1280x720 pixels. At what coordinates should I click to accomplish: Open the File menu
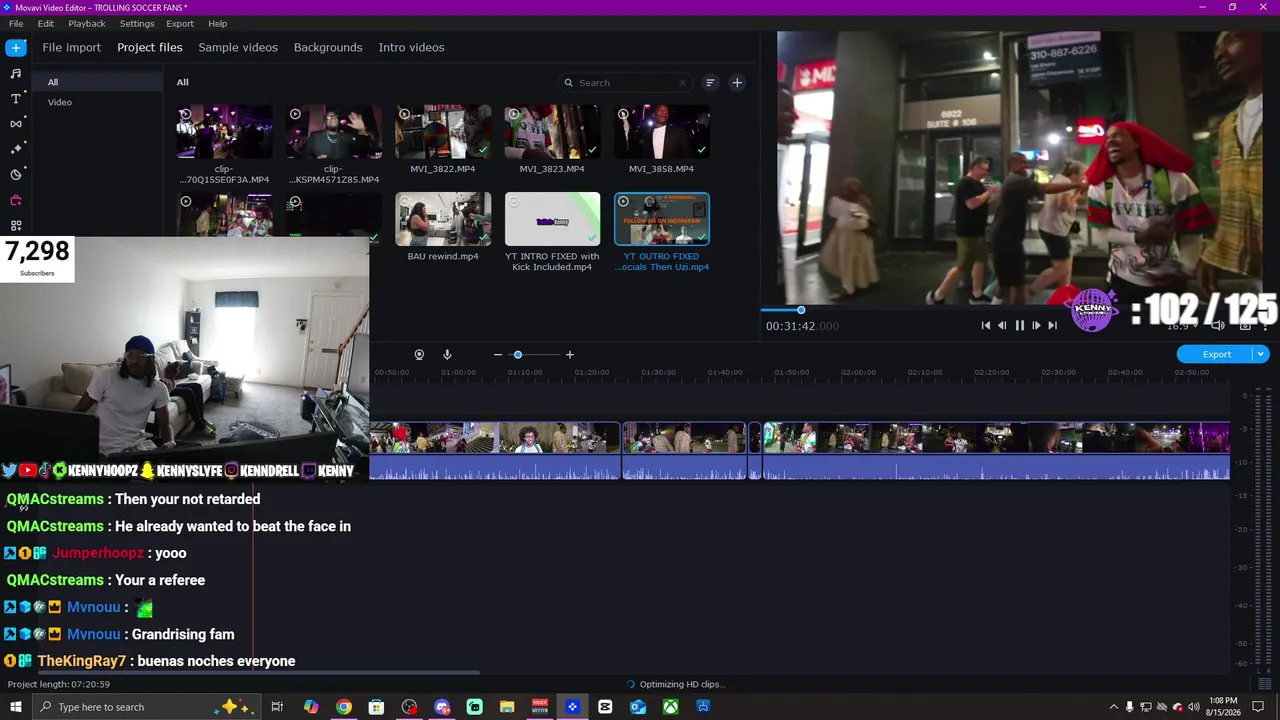(x=16, y=23)
